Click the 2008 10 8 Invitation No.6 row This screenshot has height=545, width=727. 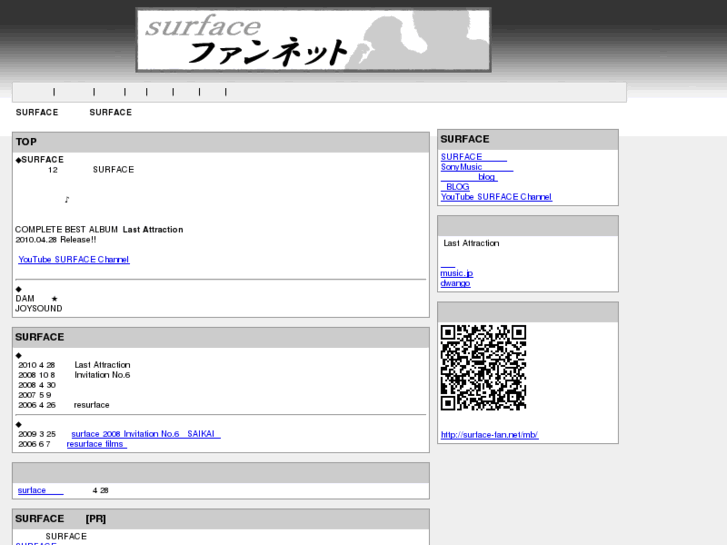(x=74, y=375)
